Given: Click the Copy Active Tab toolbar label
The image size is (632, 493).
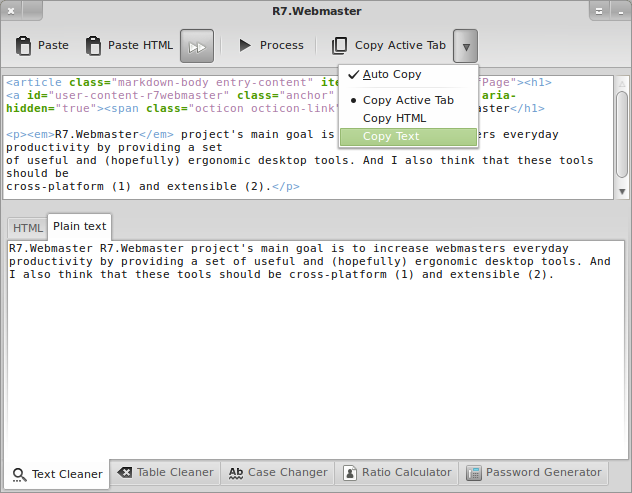Looking at the screenshot, I should tap(400, 45).
